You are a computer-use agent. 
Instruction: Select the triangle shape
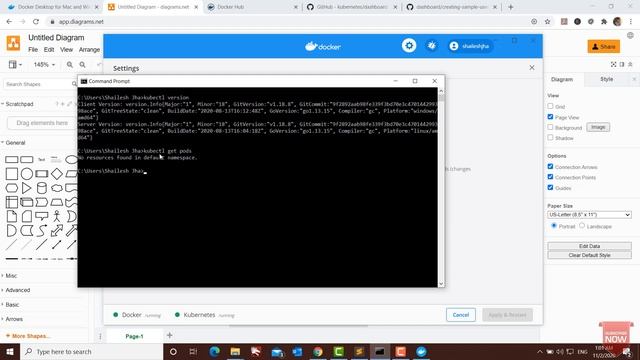click(x=27, y=188)
